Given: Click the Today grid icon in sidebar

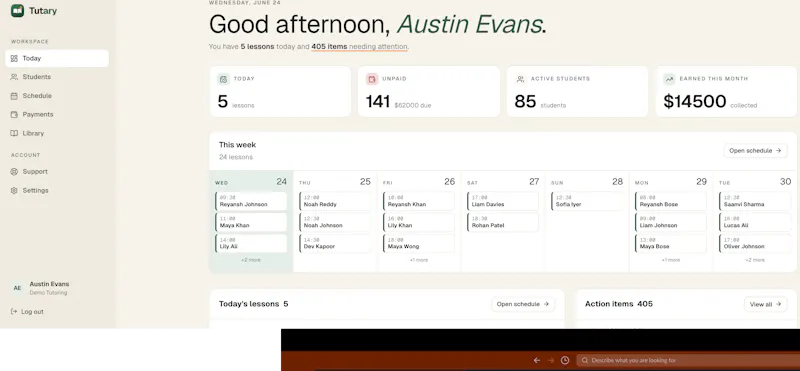Looking at the screenshot, I should click(x=14, y=58).
